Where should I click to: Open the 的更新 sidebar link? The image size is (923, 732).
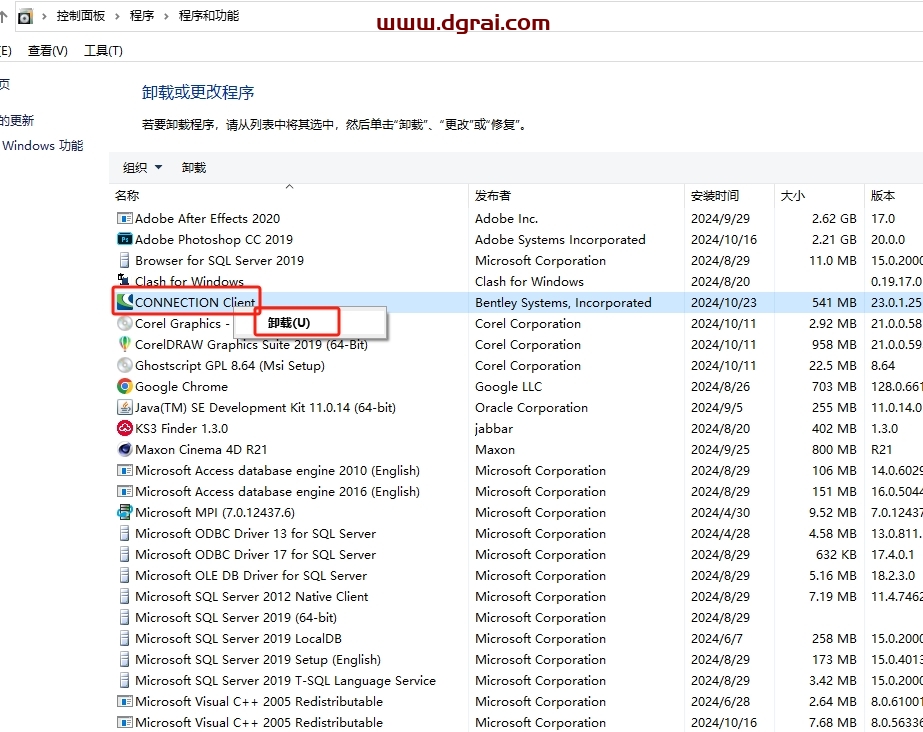[x=17, y=121]
